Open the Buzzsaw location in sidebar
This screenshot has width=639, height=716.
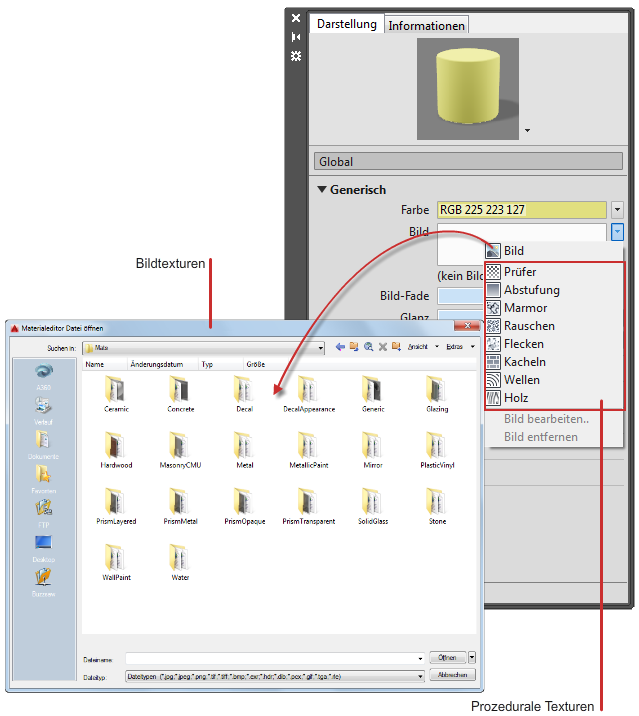point(43,582)
